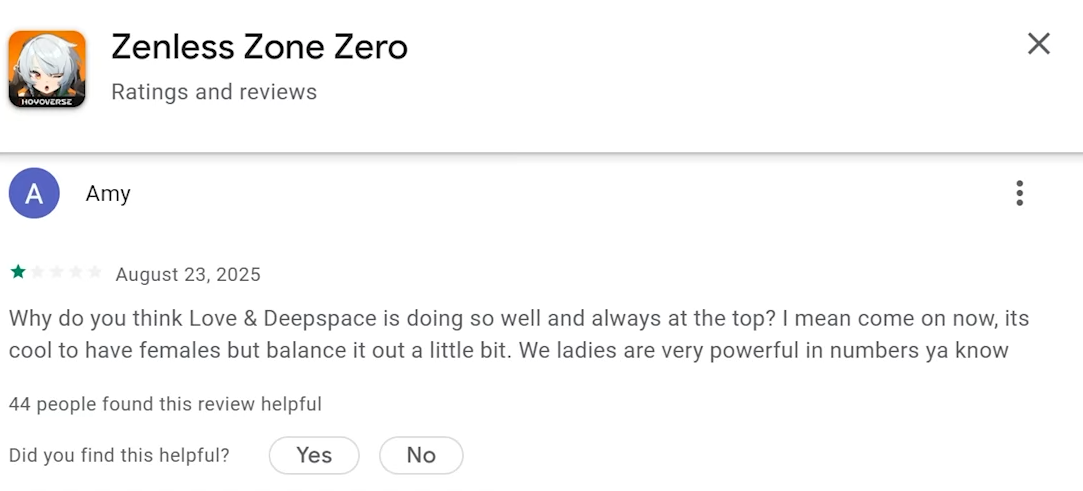Select the reviewer name Amy

click(x=108, y=194)
